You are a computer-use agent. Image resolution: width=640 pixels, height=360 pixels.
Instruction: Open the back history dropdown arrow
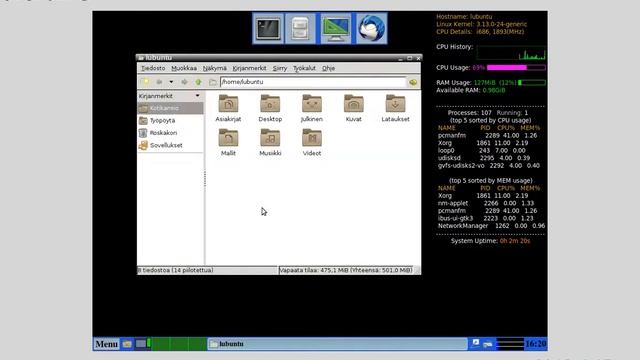(171, 82)
